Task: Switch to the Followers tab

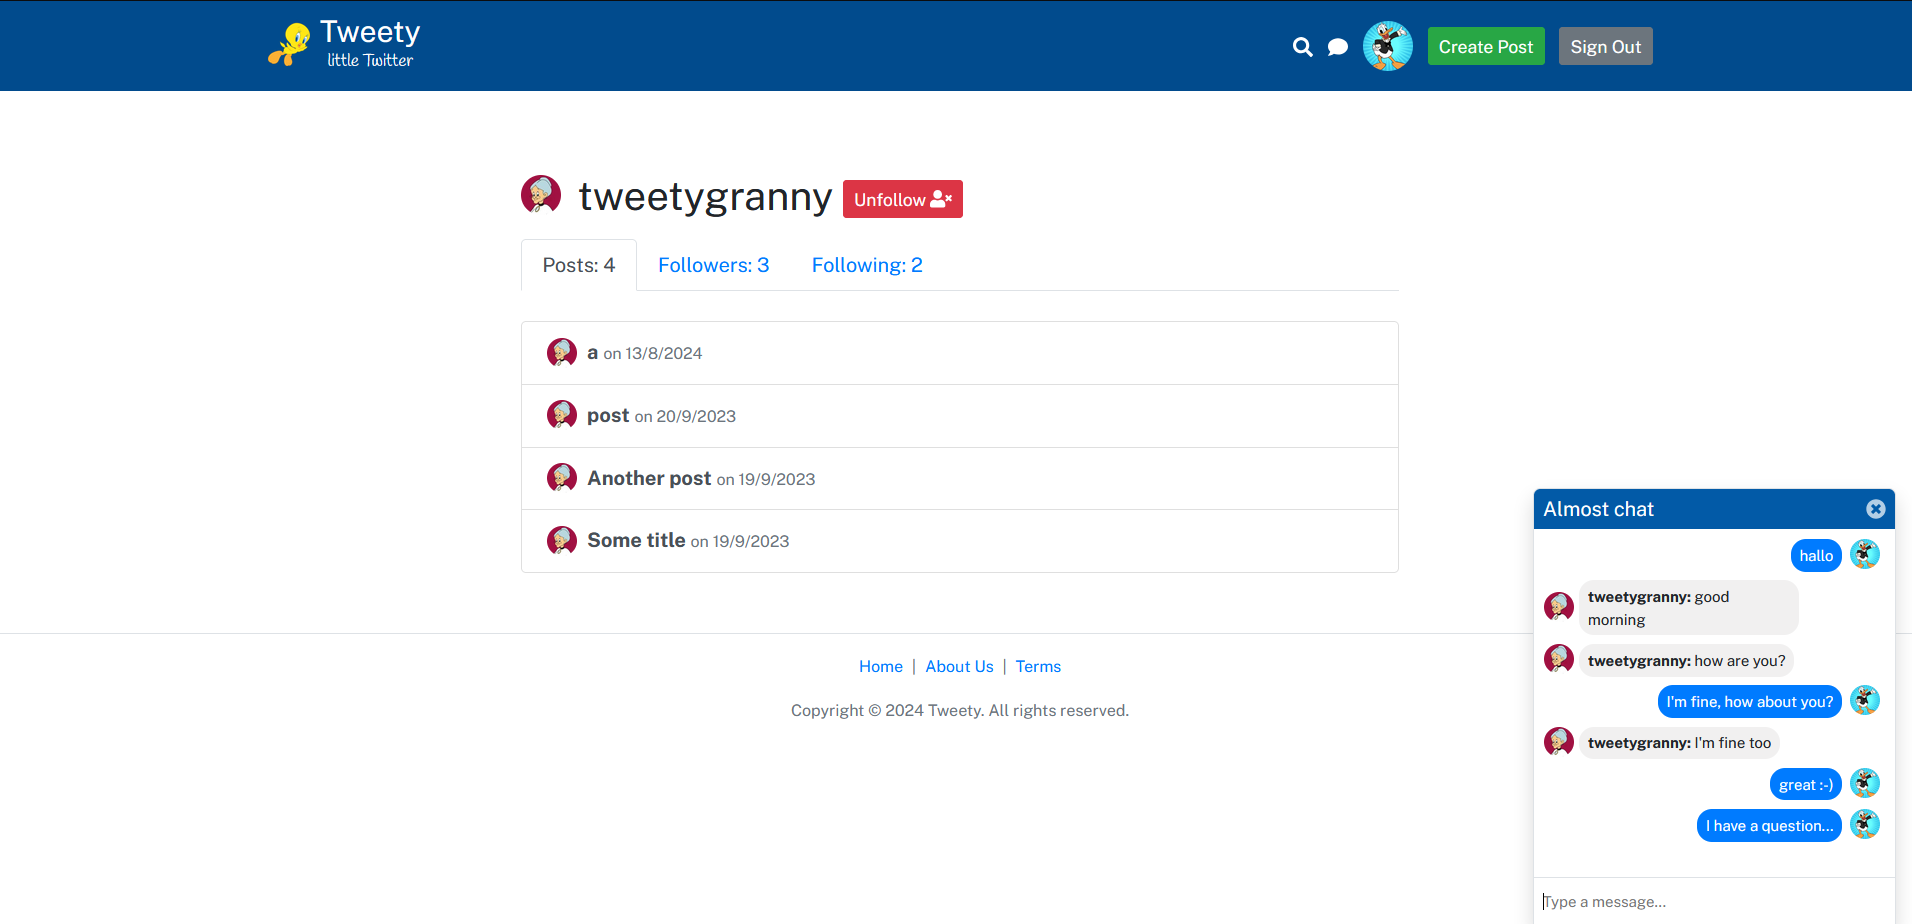Action: coord(713,264)
